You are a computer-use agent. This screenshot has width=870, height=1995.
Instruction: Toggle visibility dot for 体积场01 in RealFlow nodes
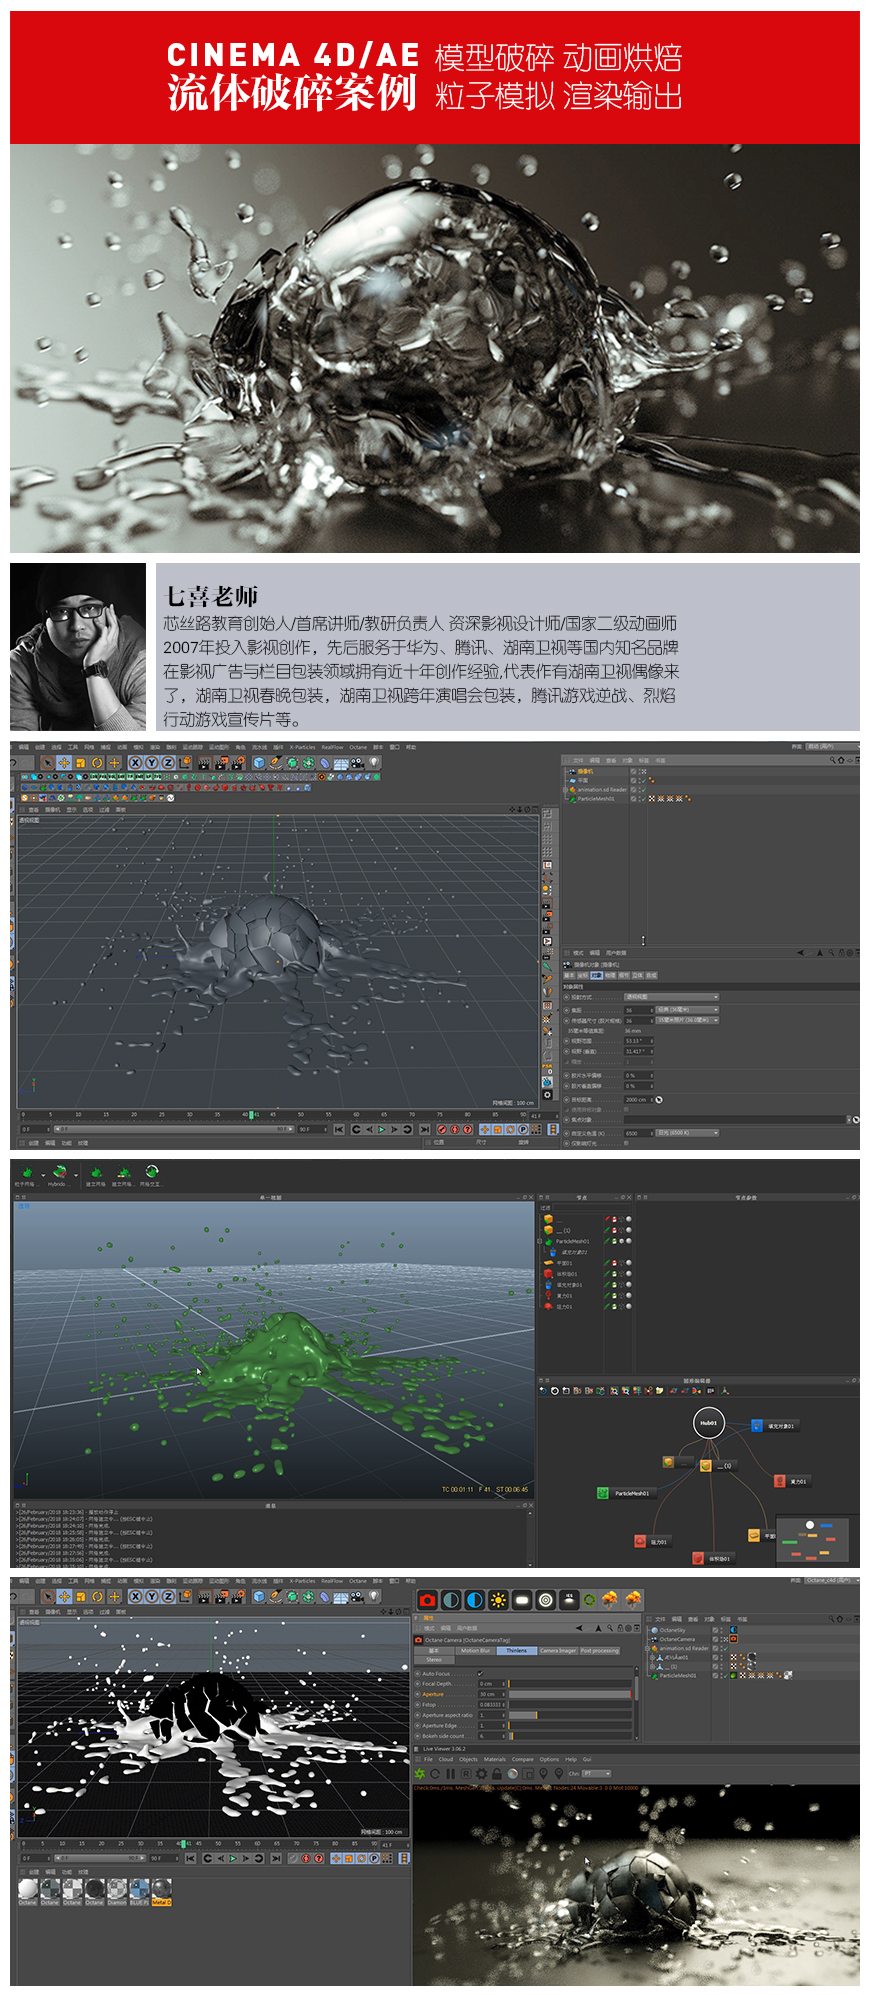pyautogui.click(x=628, y=1274)
